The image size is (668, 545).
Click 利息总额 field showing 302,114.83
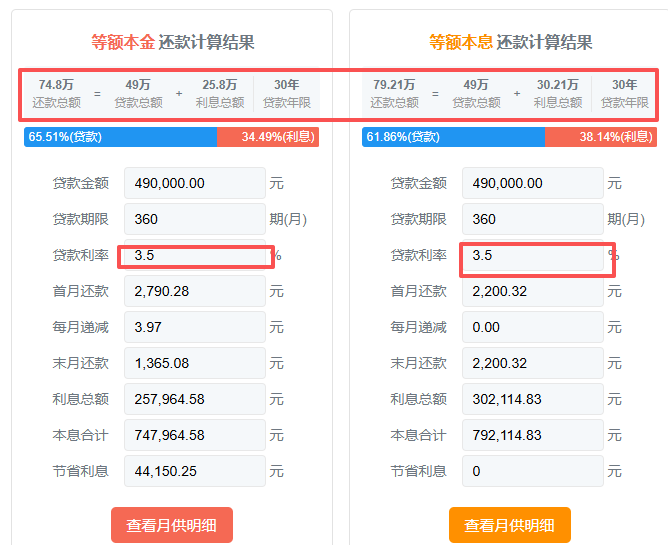[x=533, y=399]
